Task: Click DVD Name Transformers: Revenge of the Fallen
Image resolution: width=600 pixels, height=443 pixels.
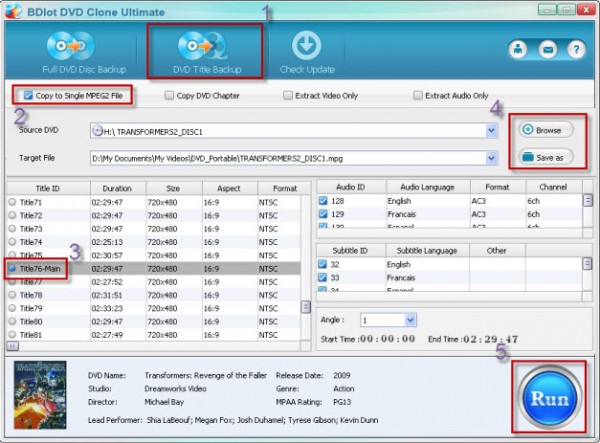Action: 205,375
